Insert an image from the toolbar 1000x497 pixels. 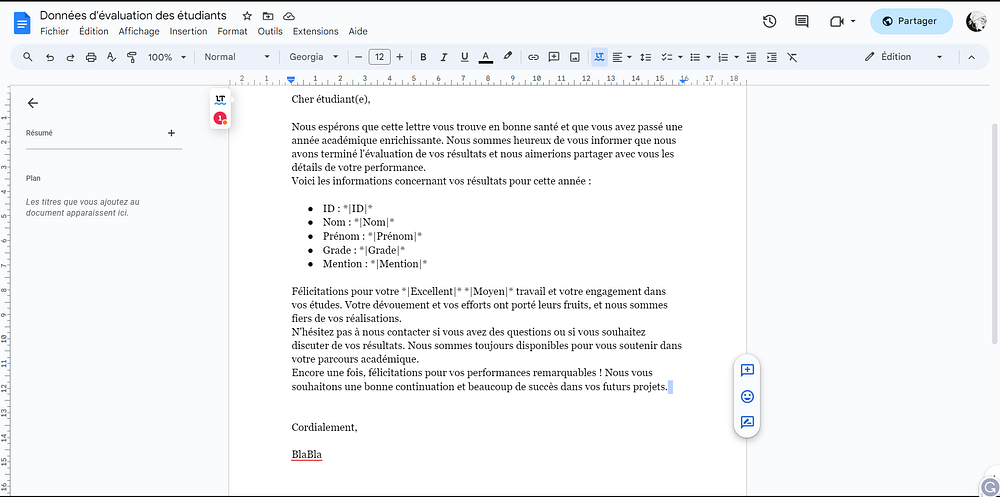coord(575,57)
